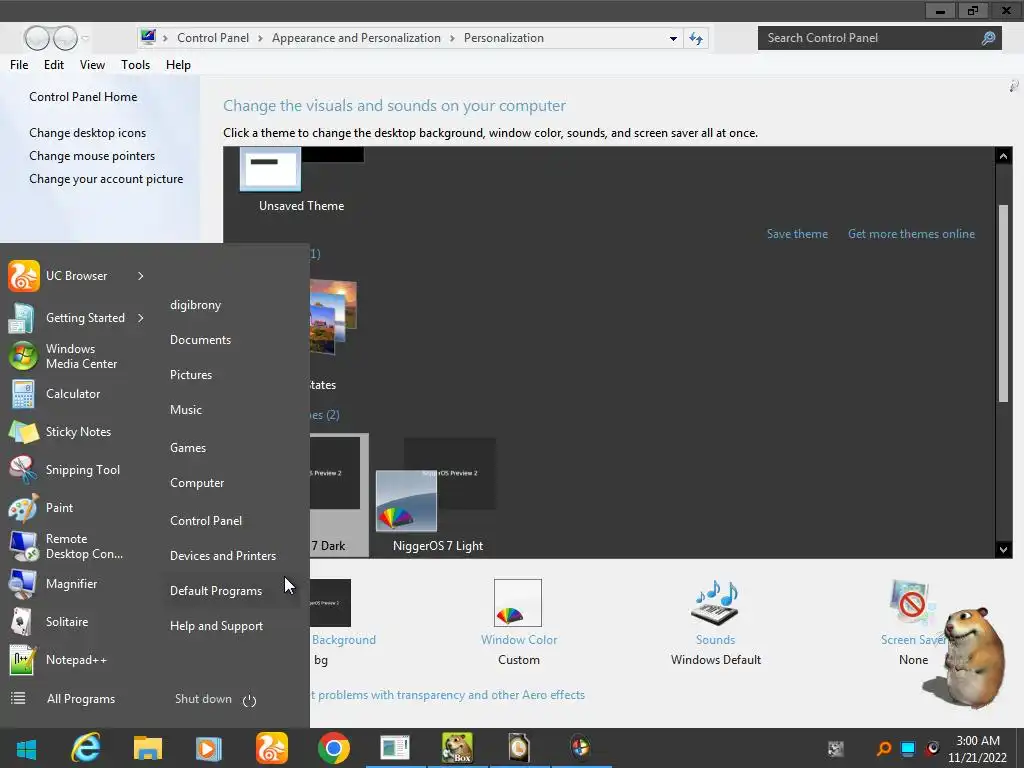
Task: Open Control Panel from Start menu right column
Action: (206, 520)
